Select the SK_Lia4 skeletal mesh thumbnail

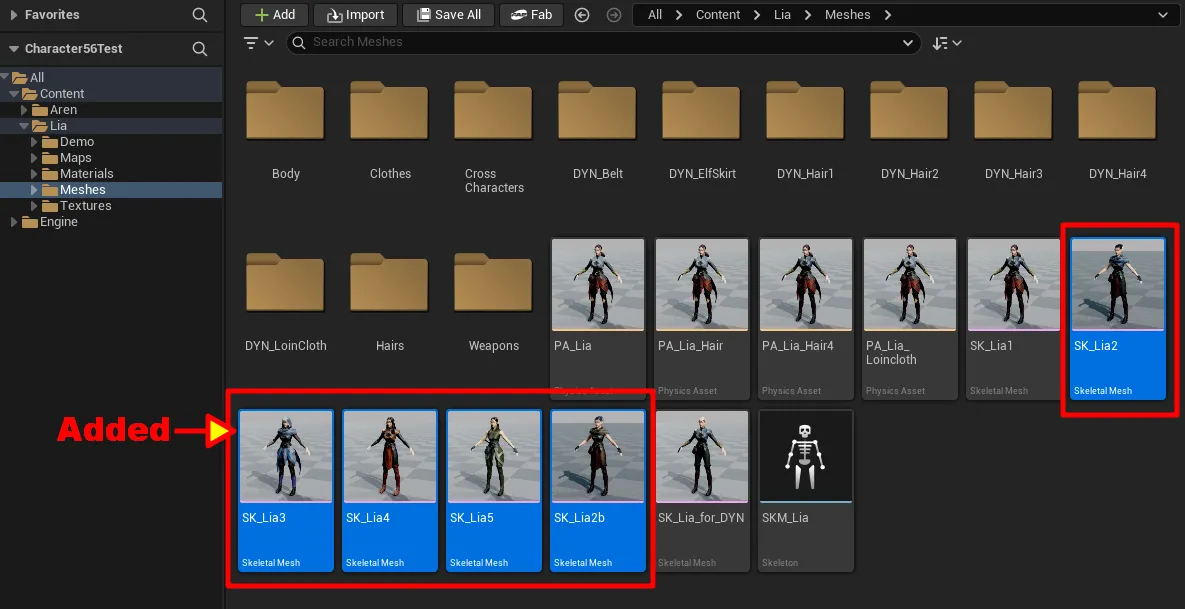390,456
